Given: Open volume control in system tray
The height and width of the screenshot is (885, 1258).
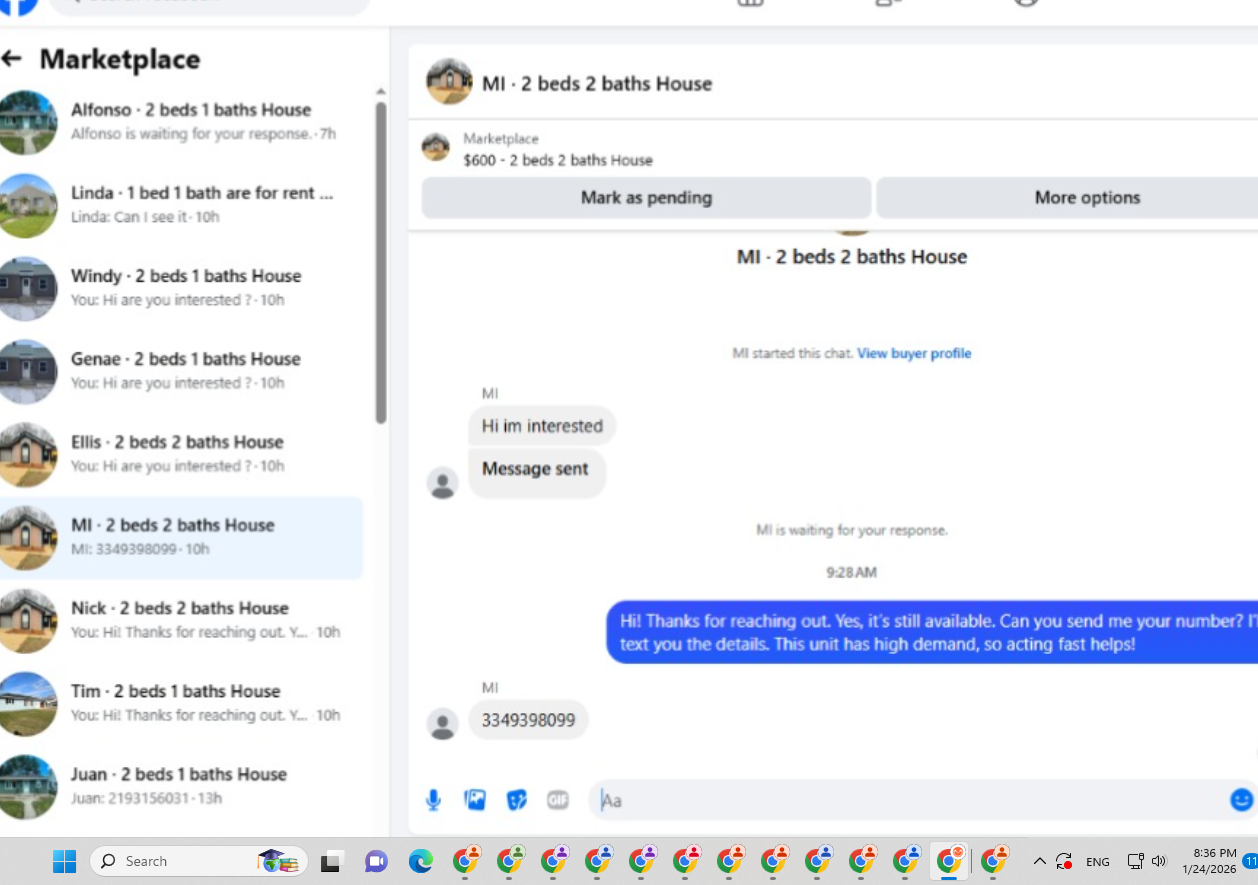Looking at the screenshot, I should tap(1159, 861).
